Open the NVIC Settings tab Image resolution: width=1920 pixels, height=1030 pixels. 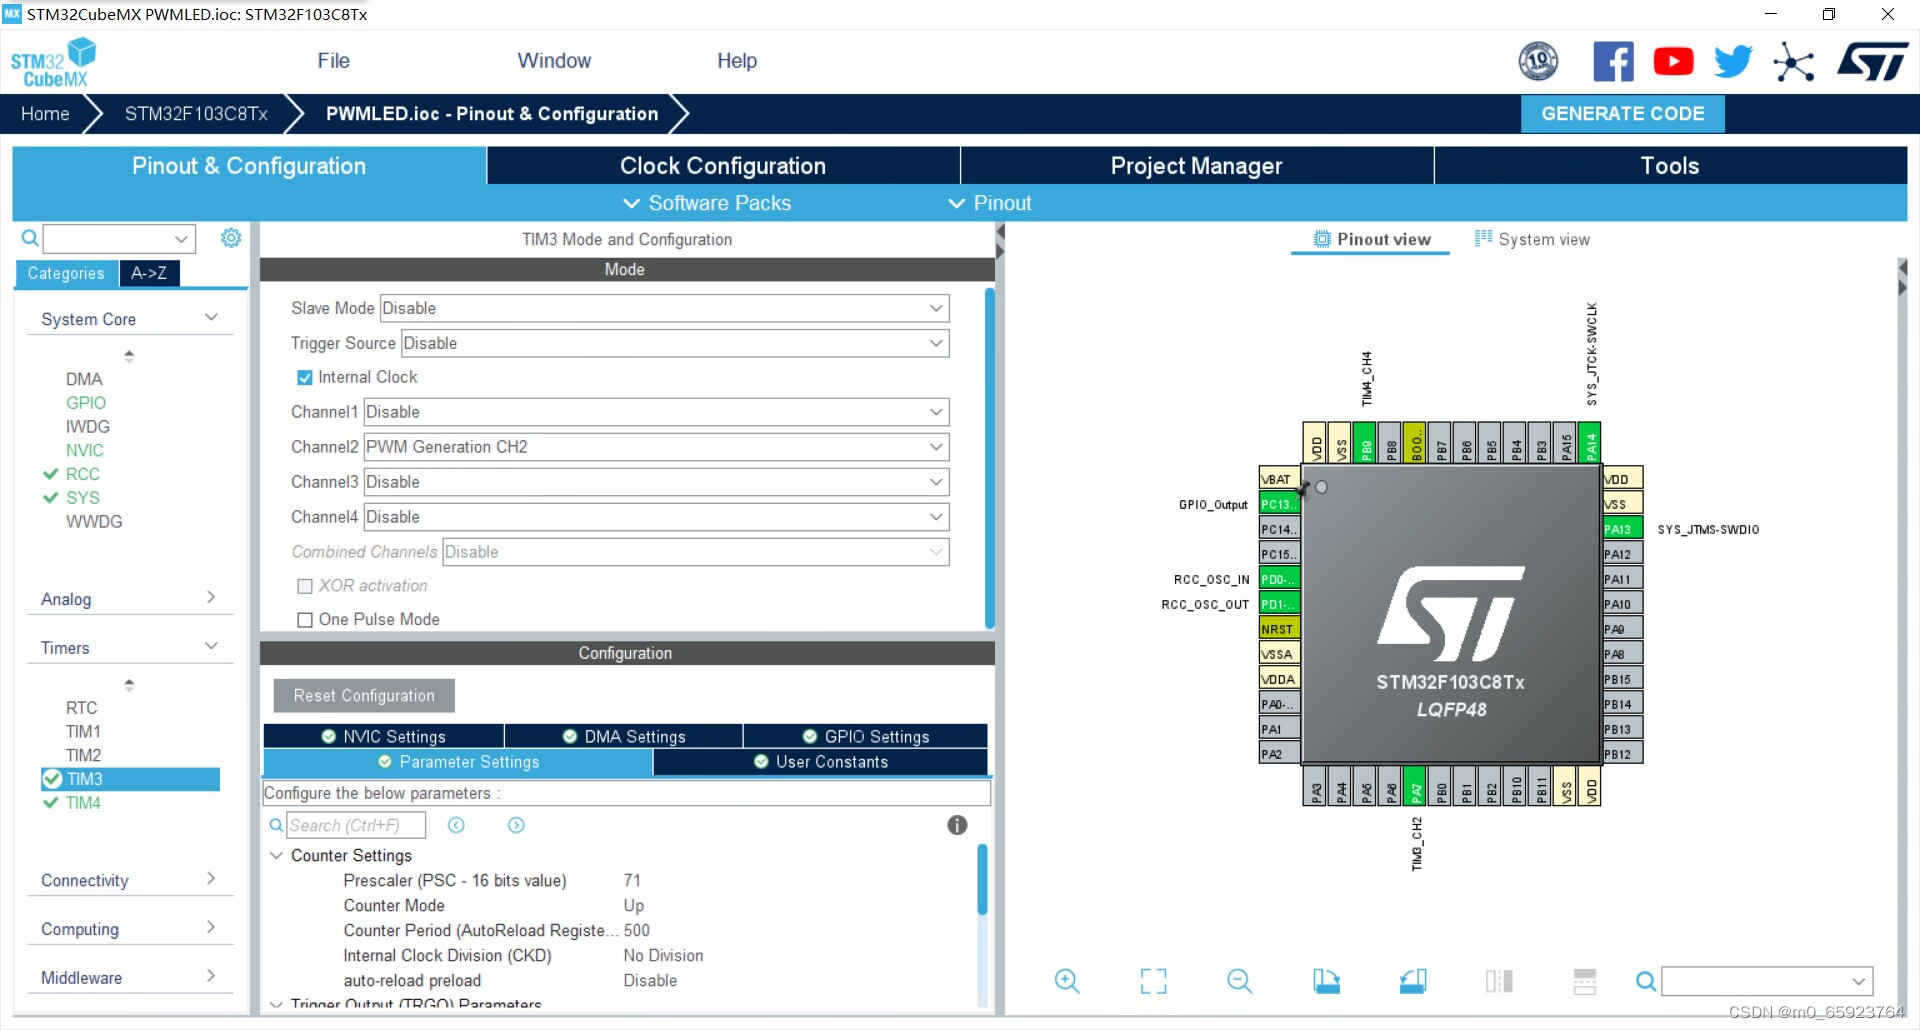click(x=384, y=736)
